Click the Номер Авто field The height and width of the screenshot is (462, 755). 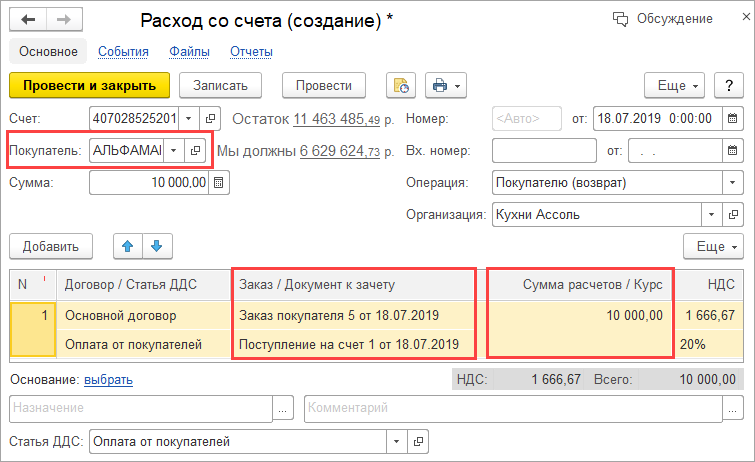pos(527,118)
